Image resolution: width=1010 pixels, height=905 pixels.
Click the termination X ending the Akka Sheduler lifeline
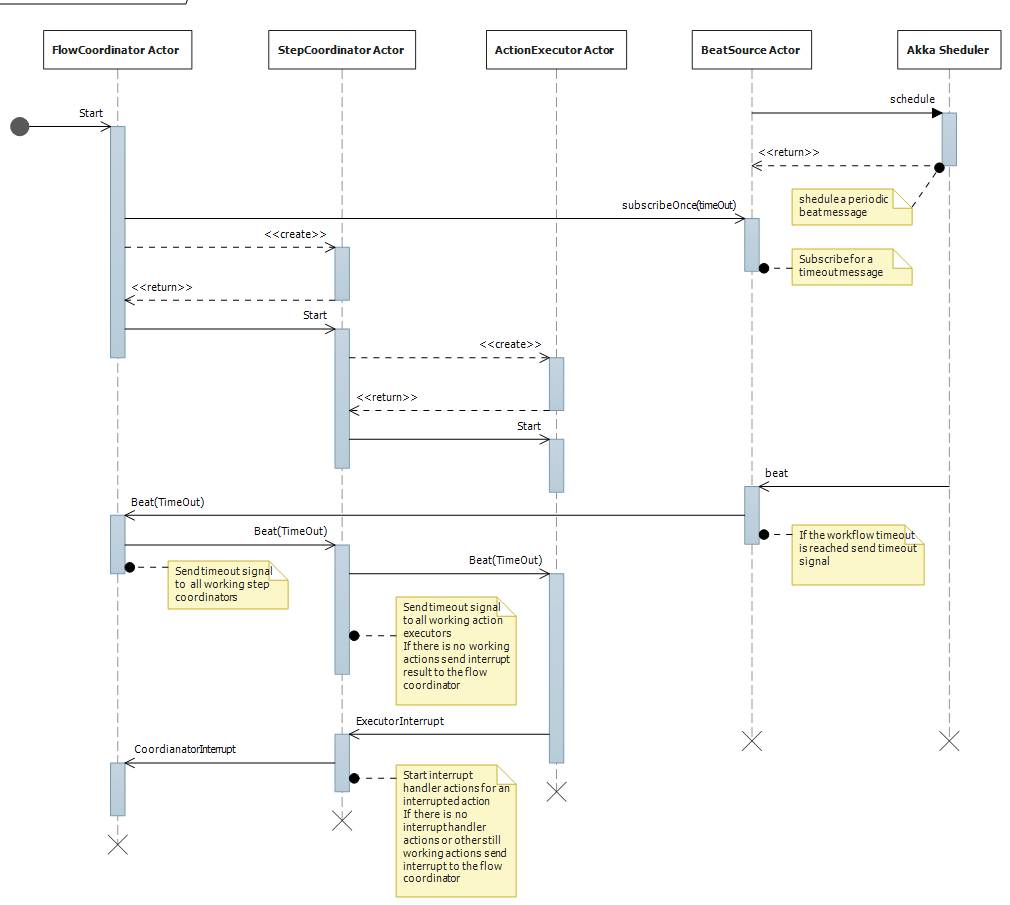tap(948, 741)
